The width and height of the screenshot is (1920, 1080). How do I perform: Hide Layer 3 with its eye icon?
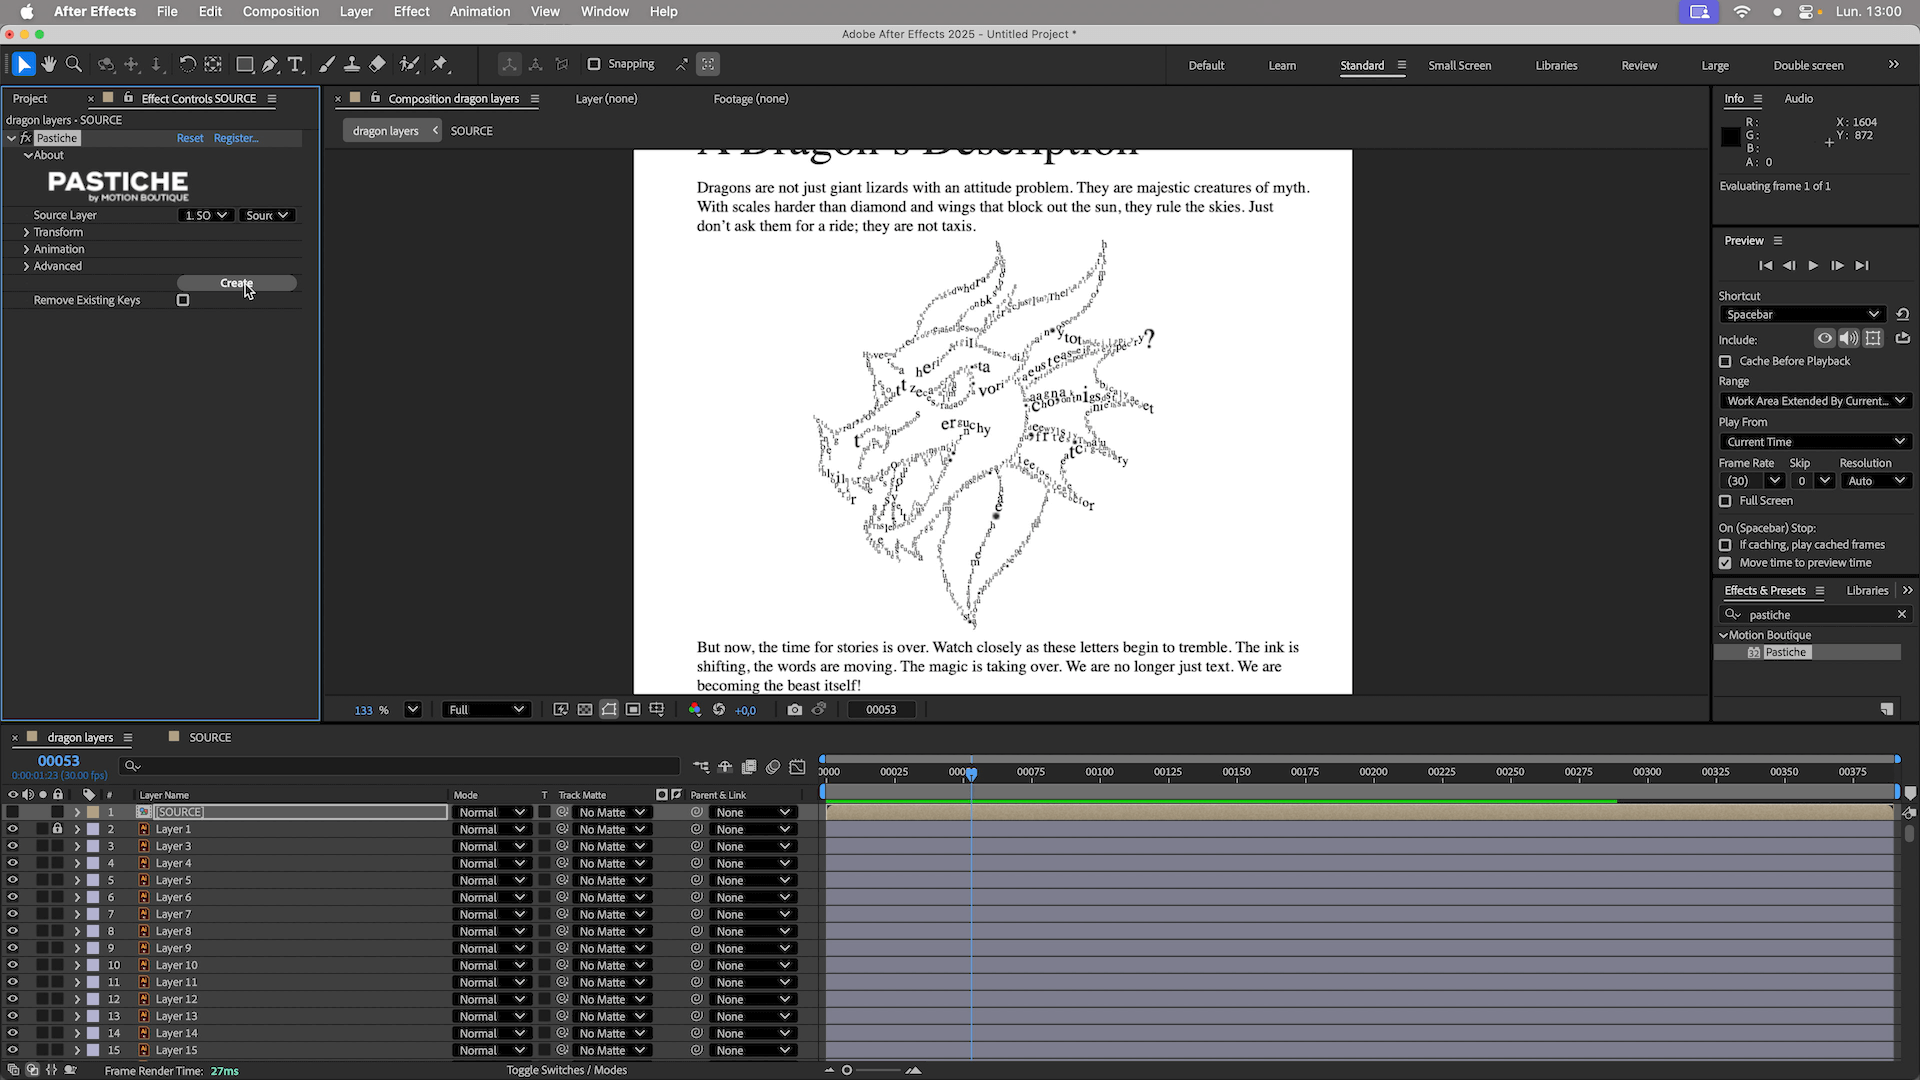(12, 846)
